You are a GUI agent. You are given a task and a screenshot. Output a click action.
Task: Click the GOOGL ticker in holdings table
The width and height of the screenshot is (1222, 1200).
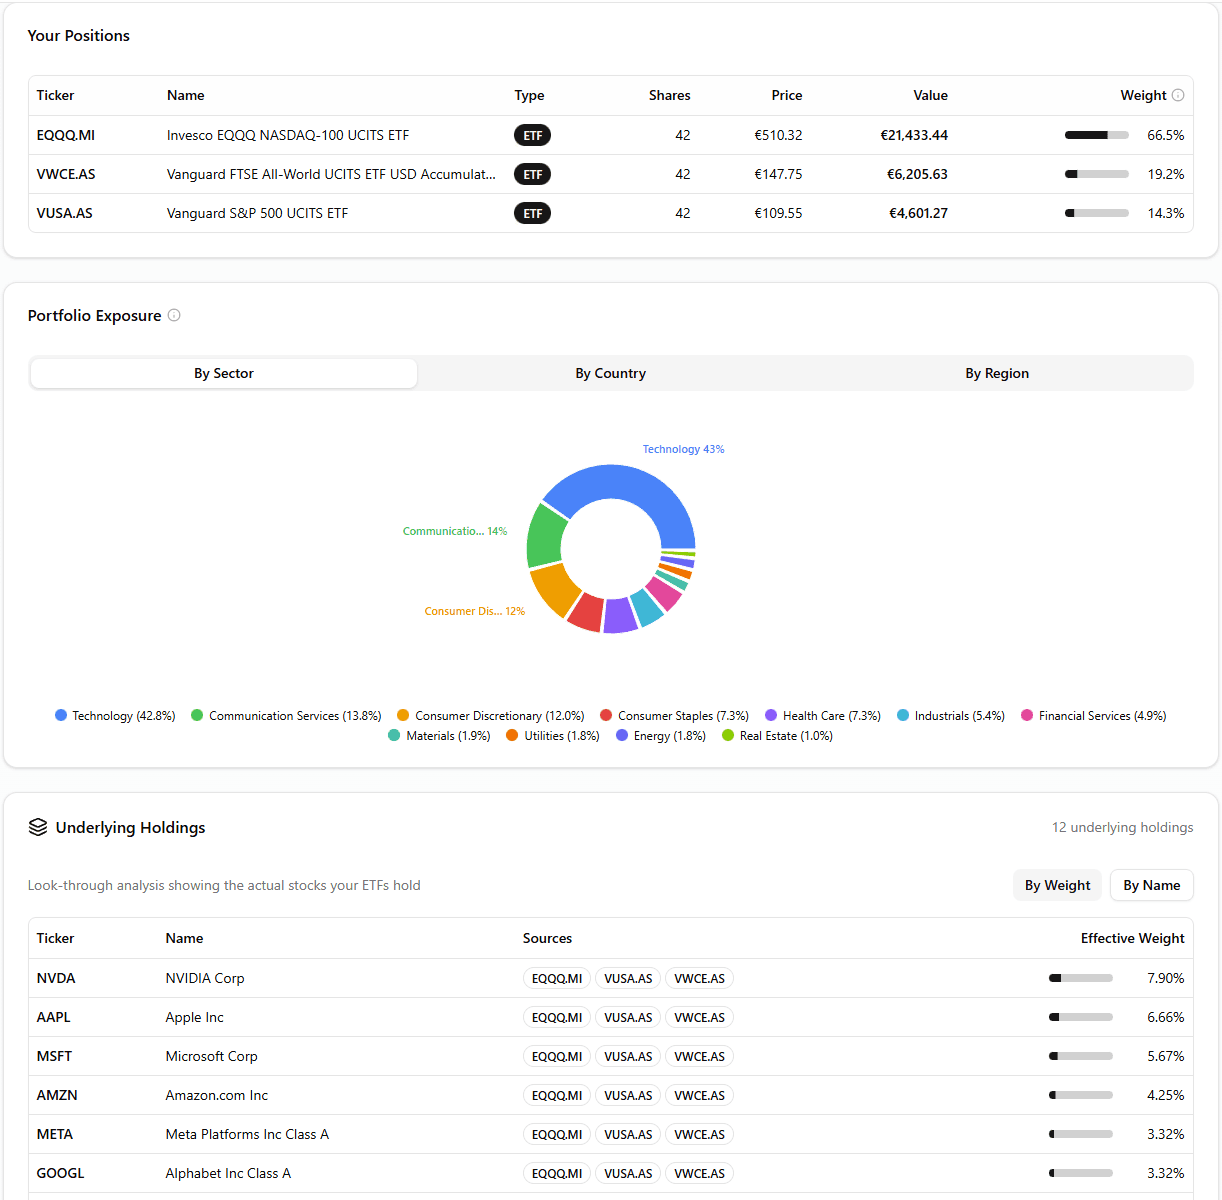point(61,1173)
